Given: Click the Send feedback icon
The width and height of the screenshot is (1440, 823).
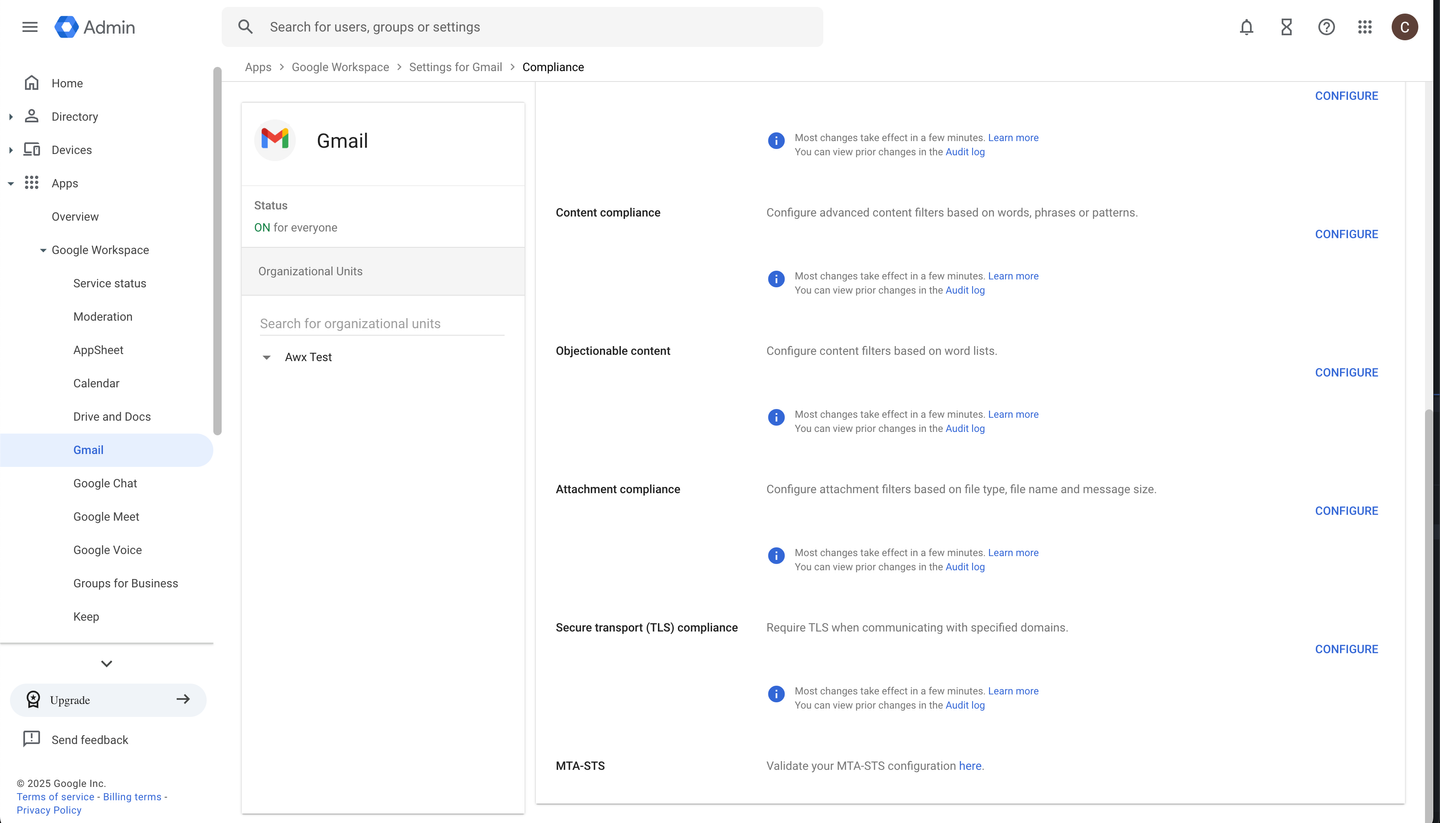Looking at the screenshot, I should pos(32,739).
